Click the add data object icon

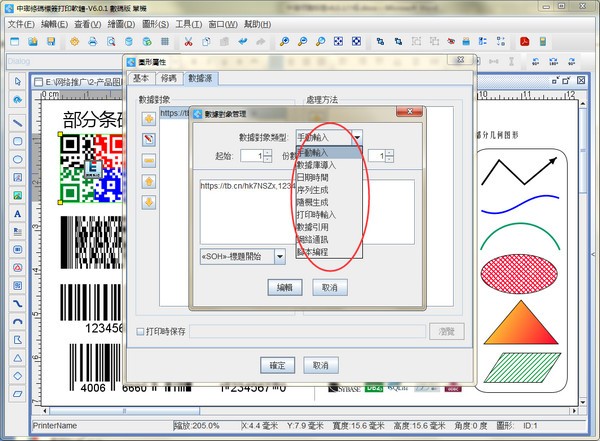pos(149,118)
